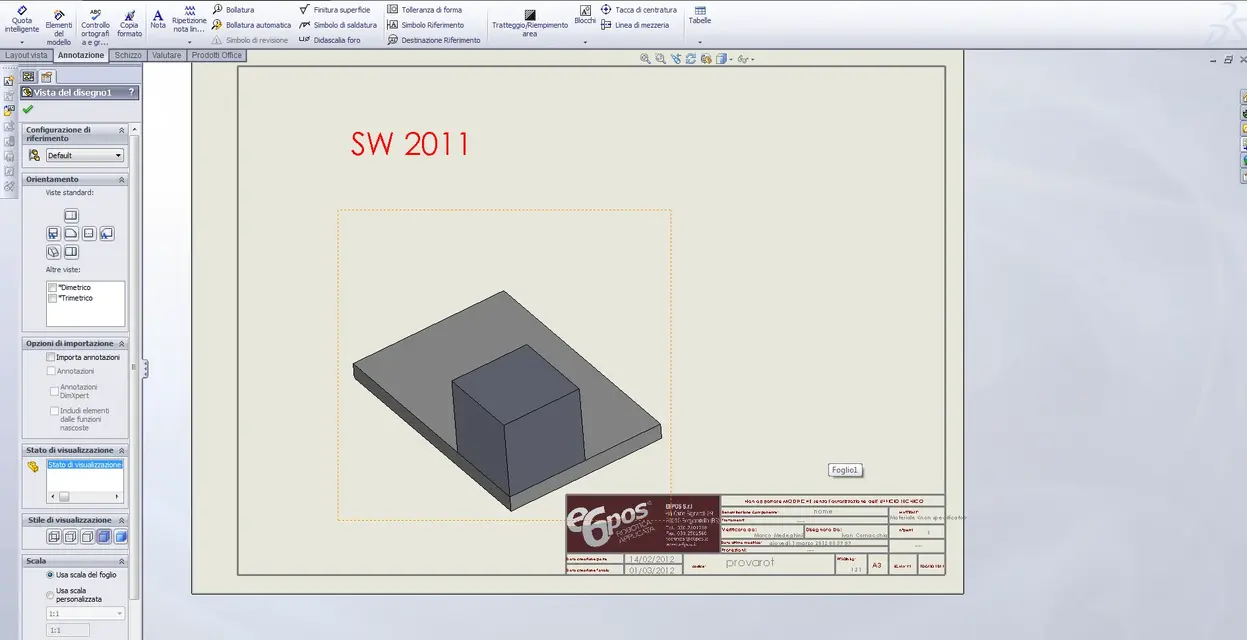Screen dimensions: 1247x640
Task: Click the Foglio1 sheet label
Action: pyautogui.click(x=845, y=470)
